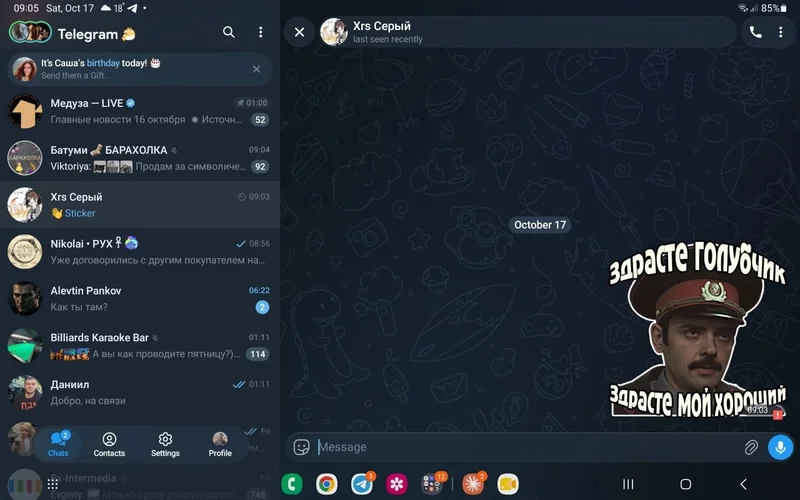Viewport: 800px width, 500px height.
Task: Launch the green phone app in taskbar
Action: [292, 484]
